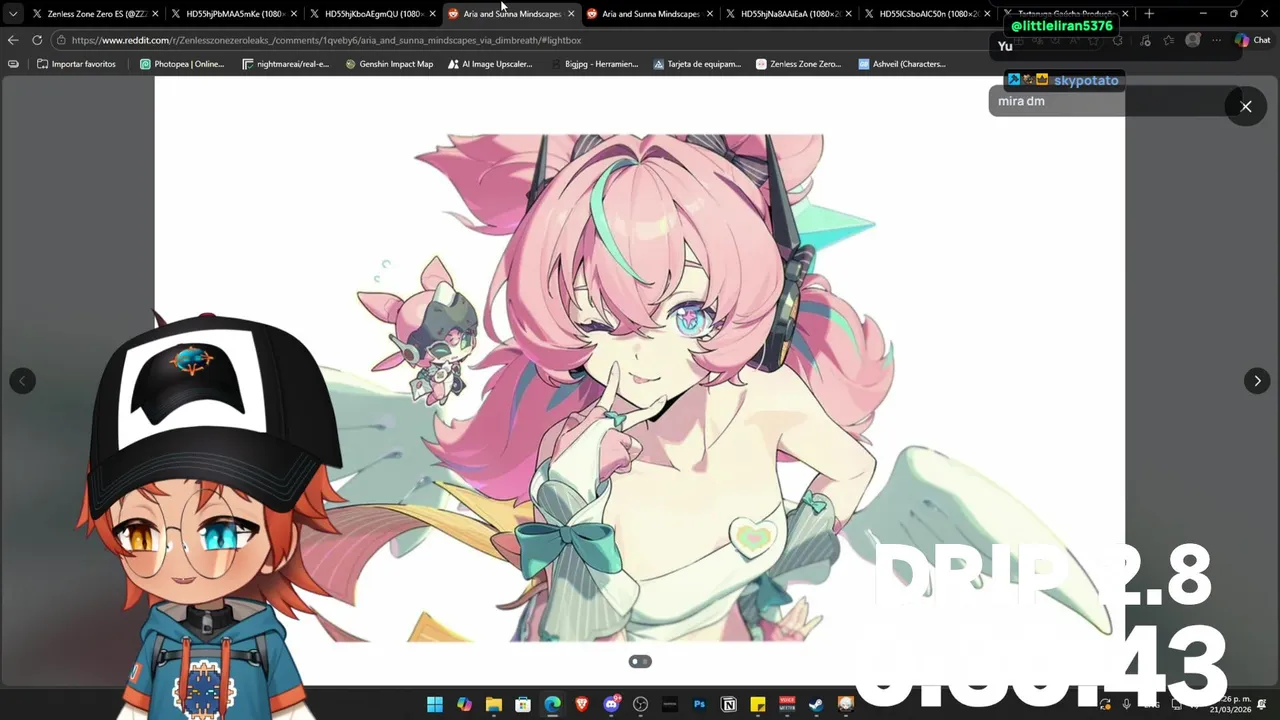Open Brave browser from the taskbar
The width and height of the screenshot is (1280, 720).
(x=582, y=705)
